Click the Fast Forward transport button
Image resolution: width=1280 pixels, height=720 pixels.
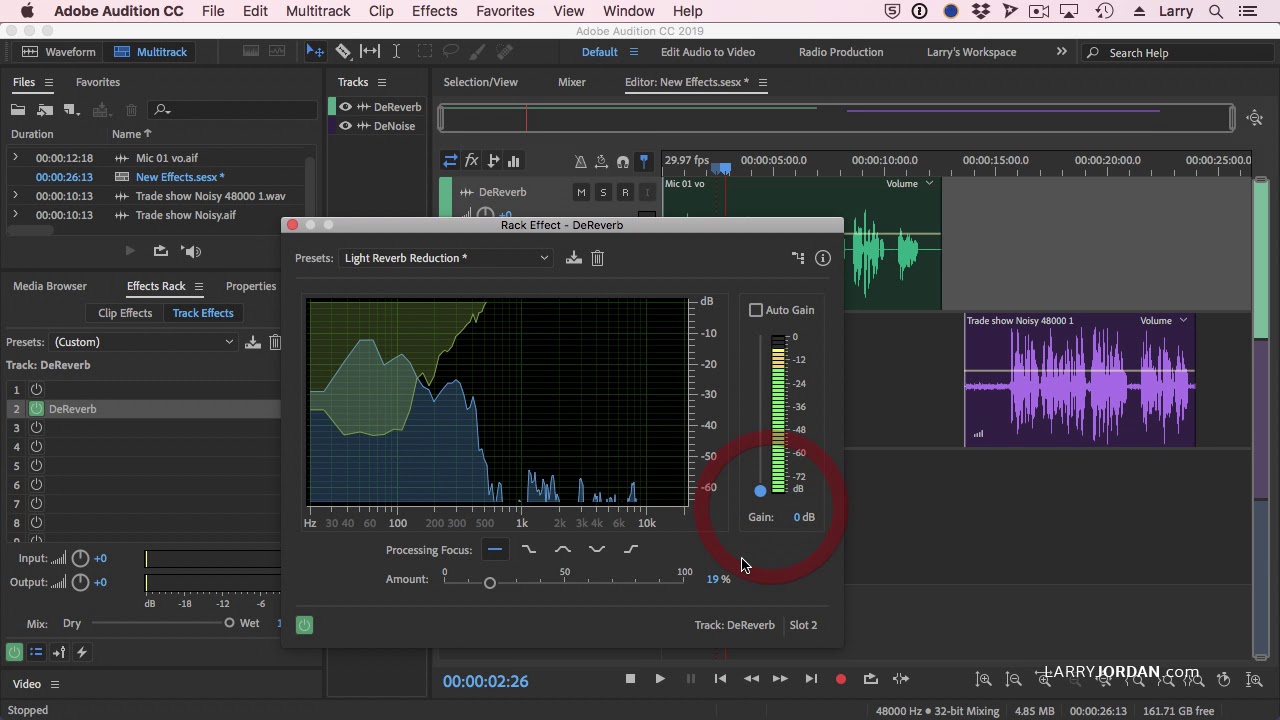point(780,679)
